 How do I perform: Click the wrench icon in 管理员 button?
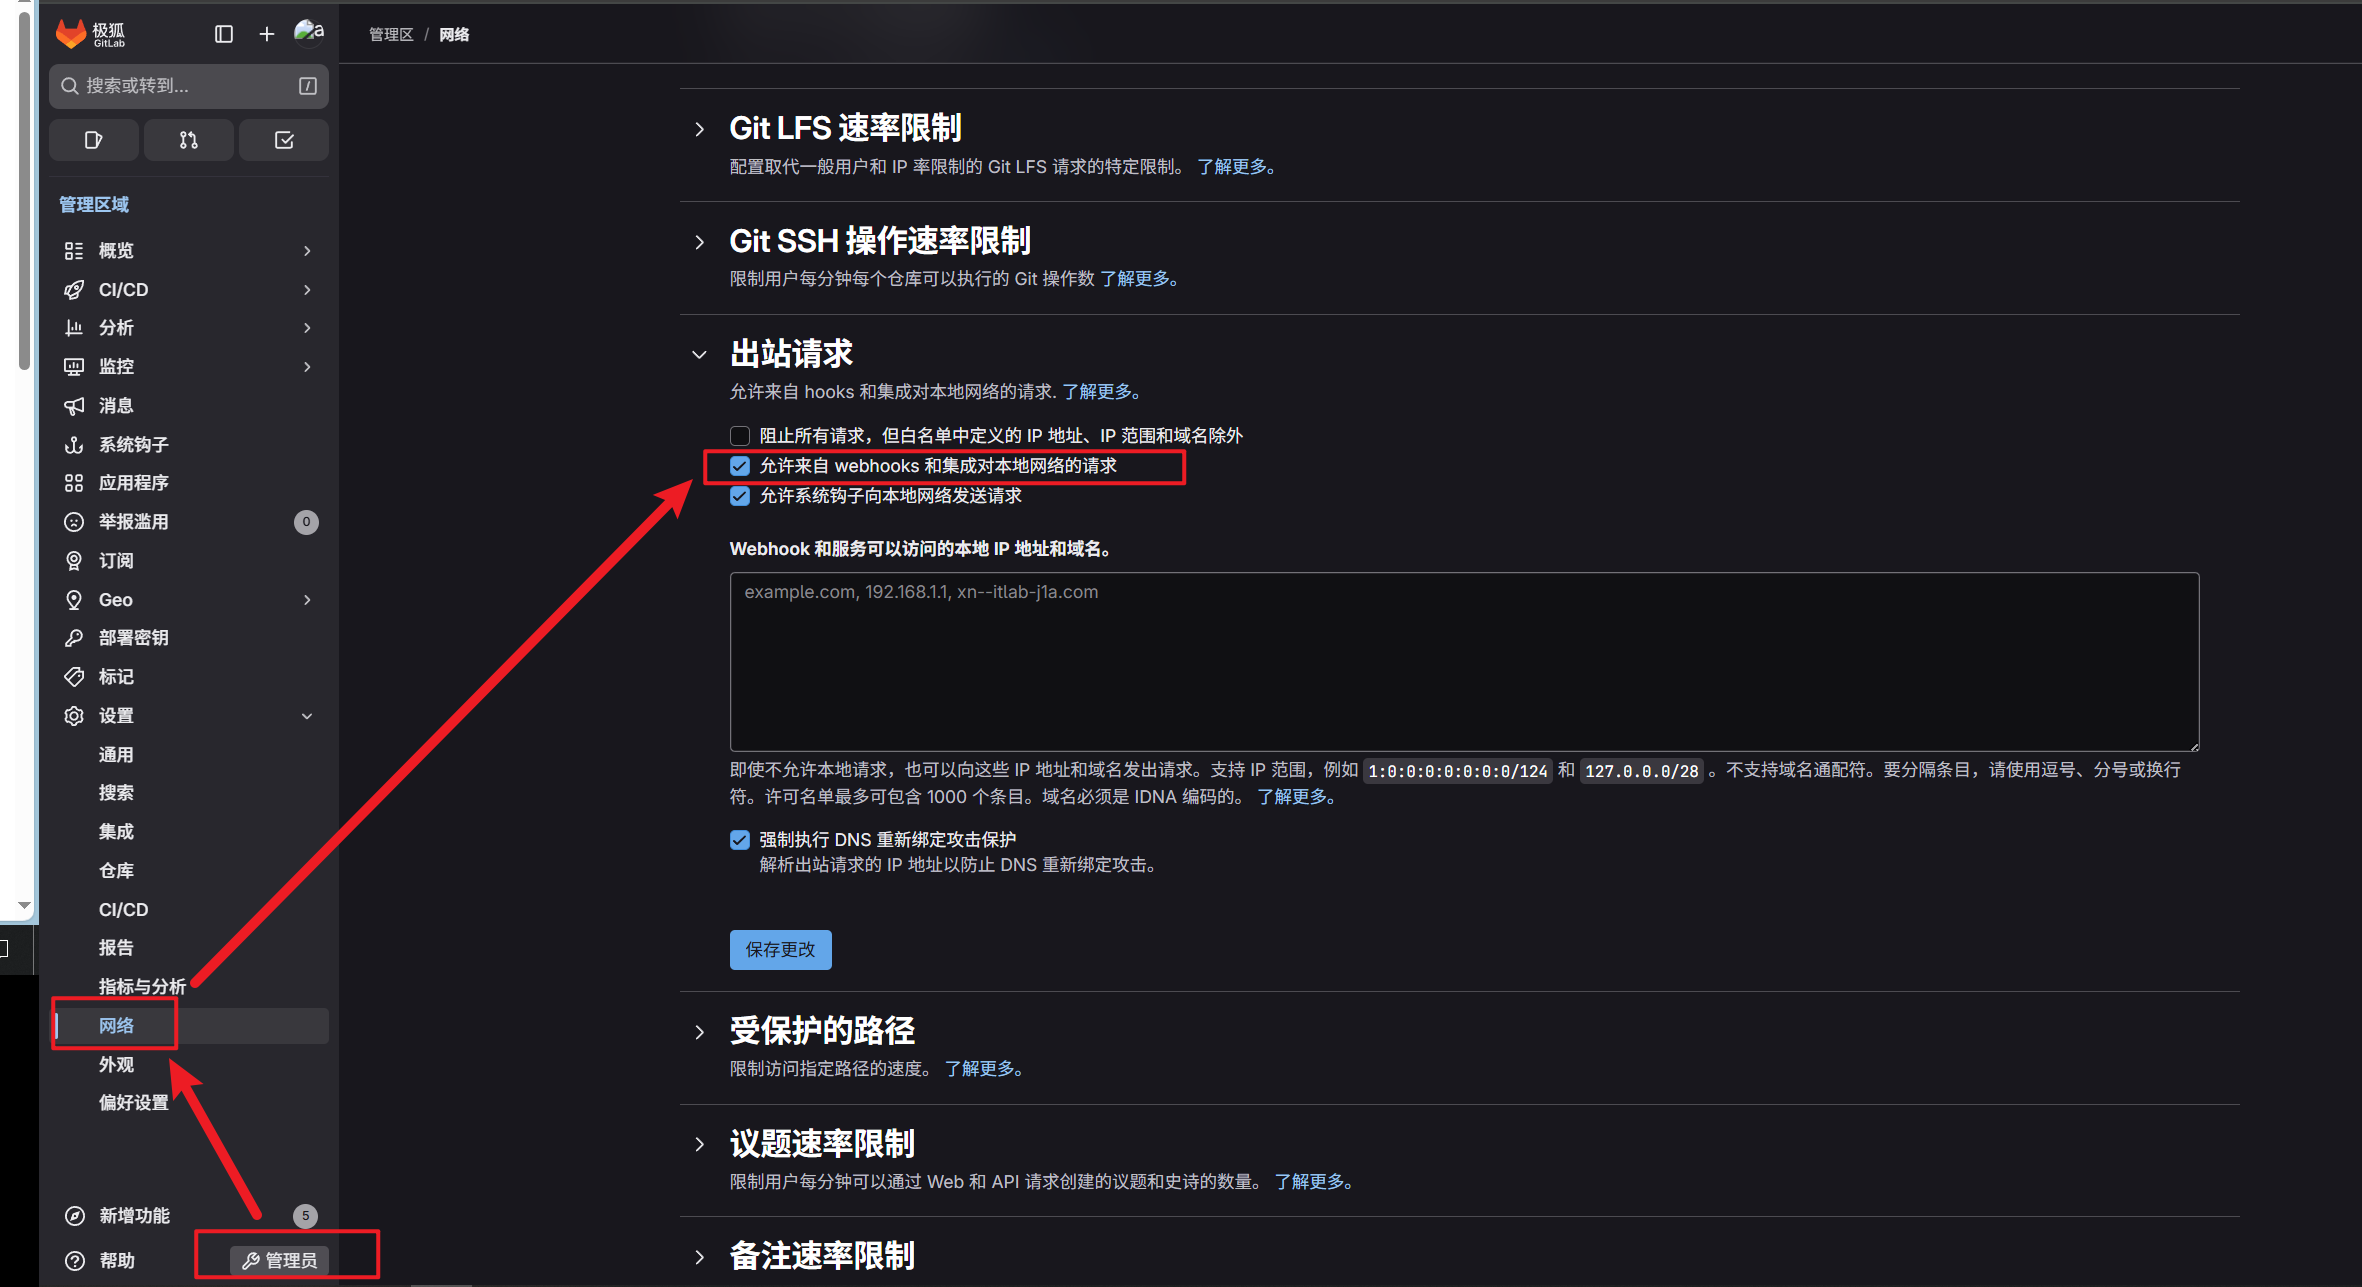pyautogui.click(x=251, y=1261)
